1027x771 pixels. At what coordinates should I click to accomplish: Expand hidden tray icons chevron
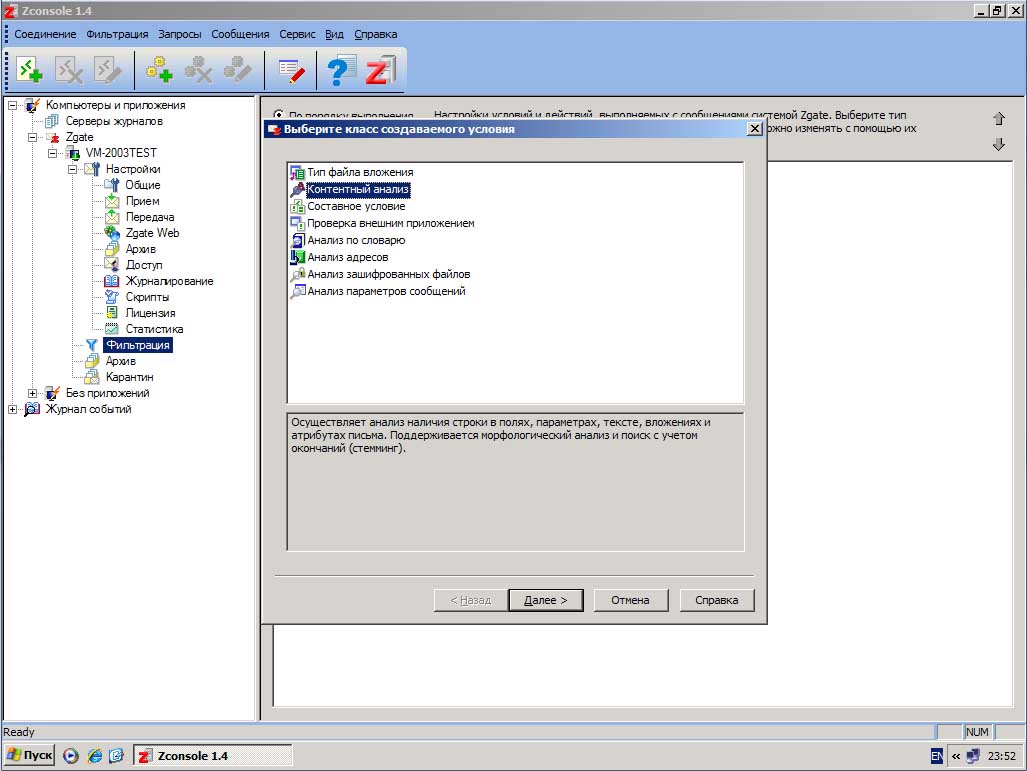tap(956, 756)
